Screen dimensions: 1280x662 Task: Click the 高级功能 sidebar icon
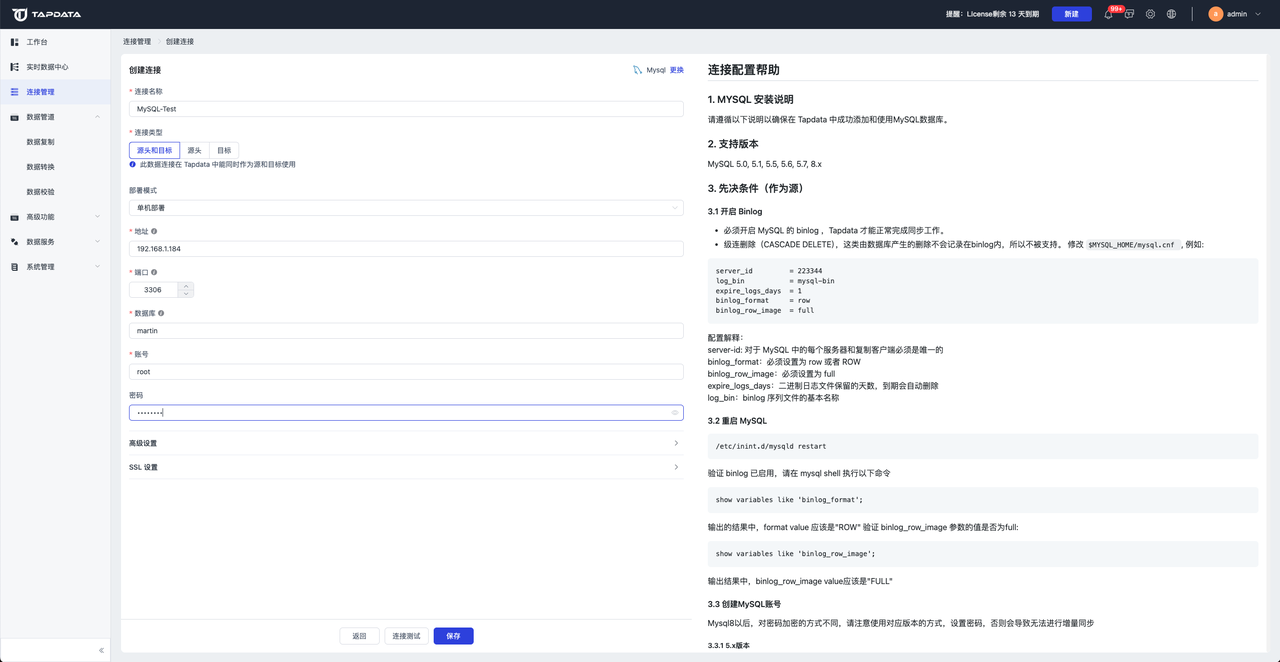coord(14,217)
